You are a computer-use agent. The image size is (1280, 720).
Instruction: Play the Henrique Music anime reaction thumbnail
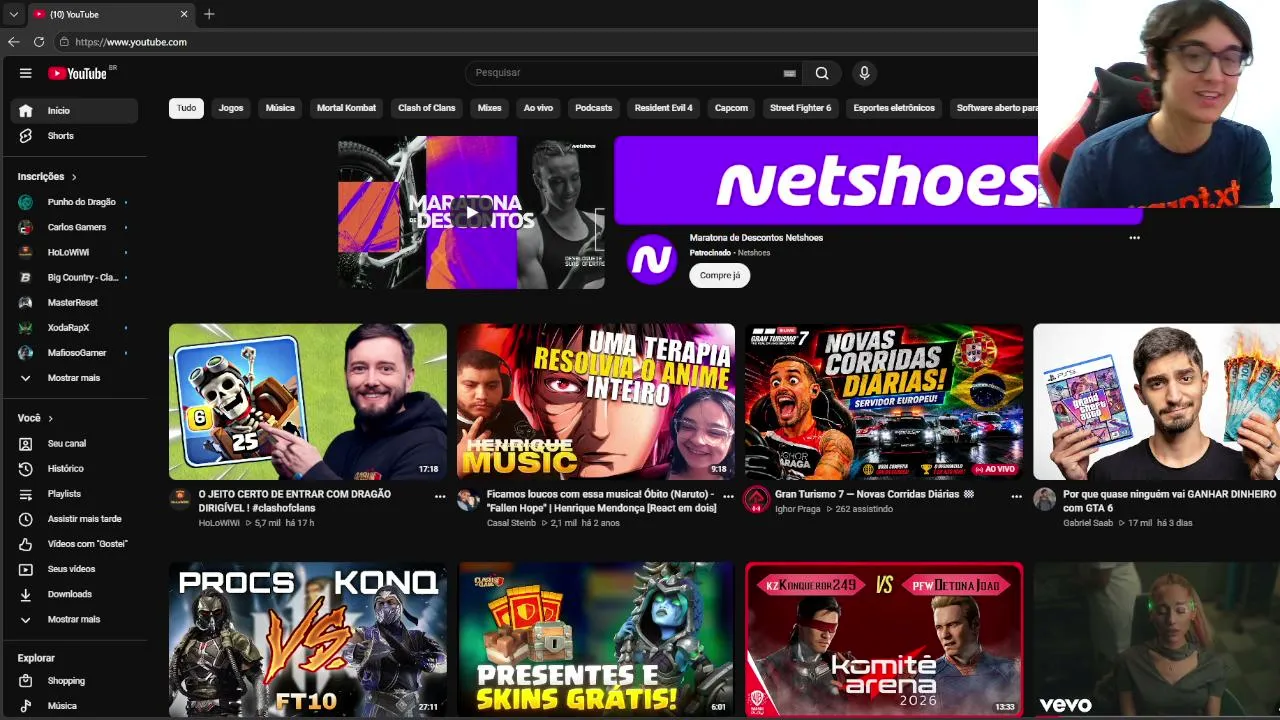point(596,402)
